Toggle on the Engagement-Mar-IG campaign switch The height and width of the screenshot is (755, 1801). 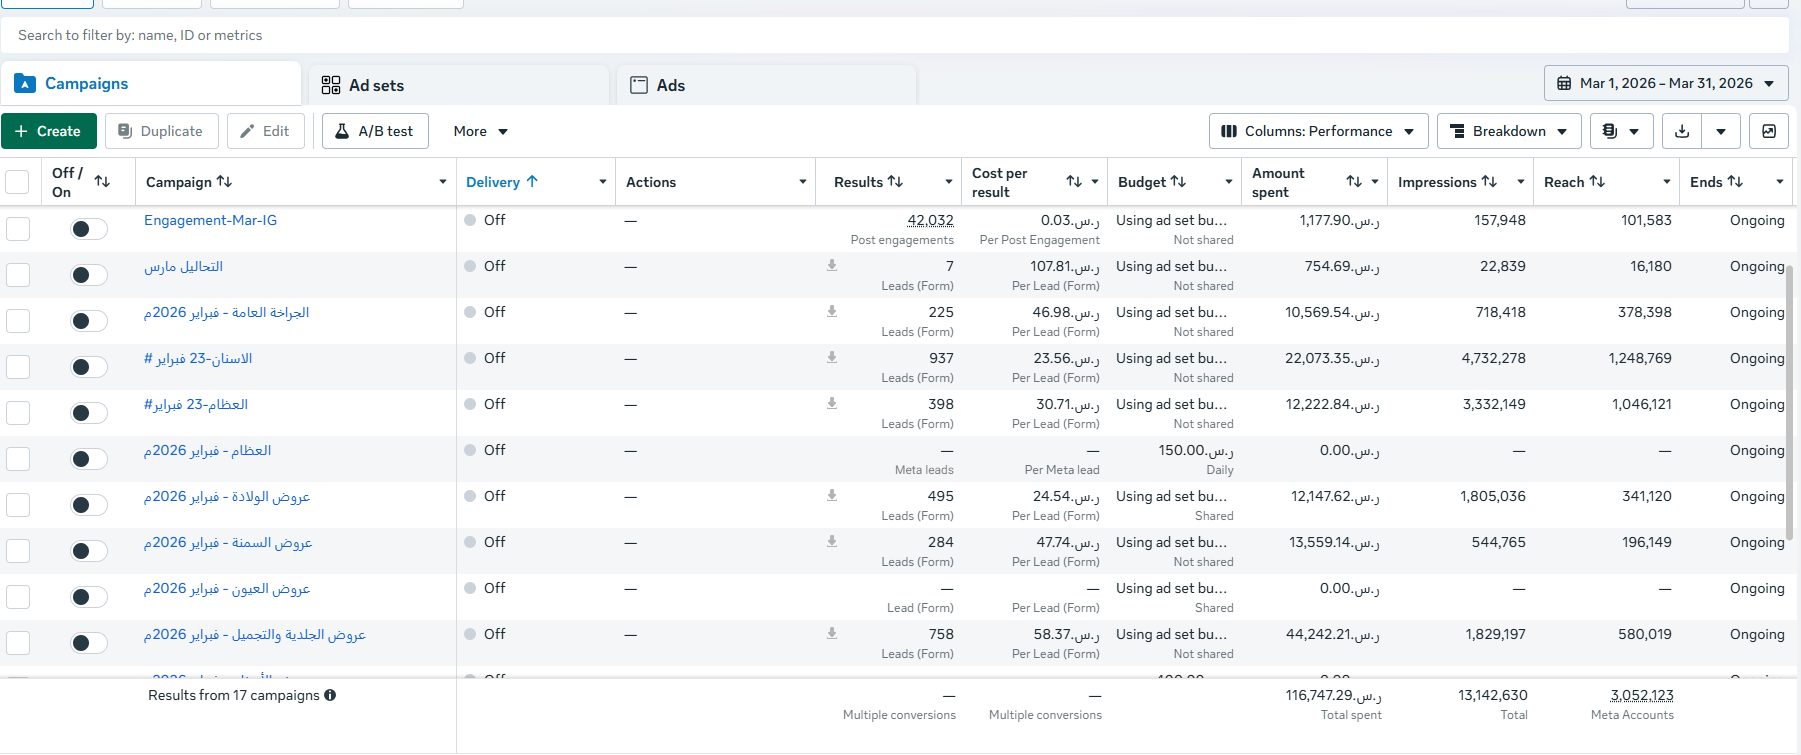pos(89,229)
